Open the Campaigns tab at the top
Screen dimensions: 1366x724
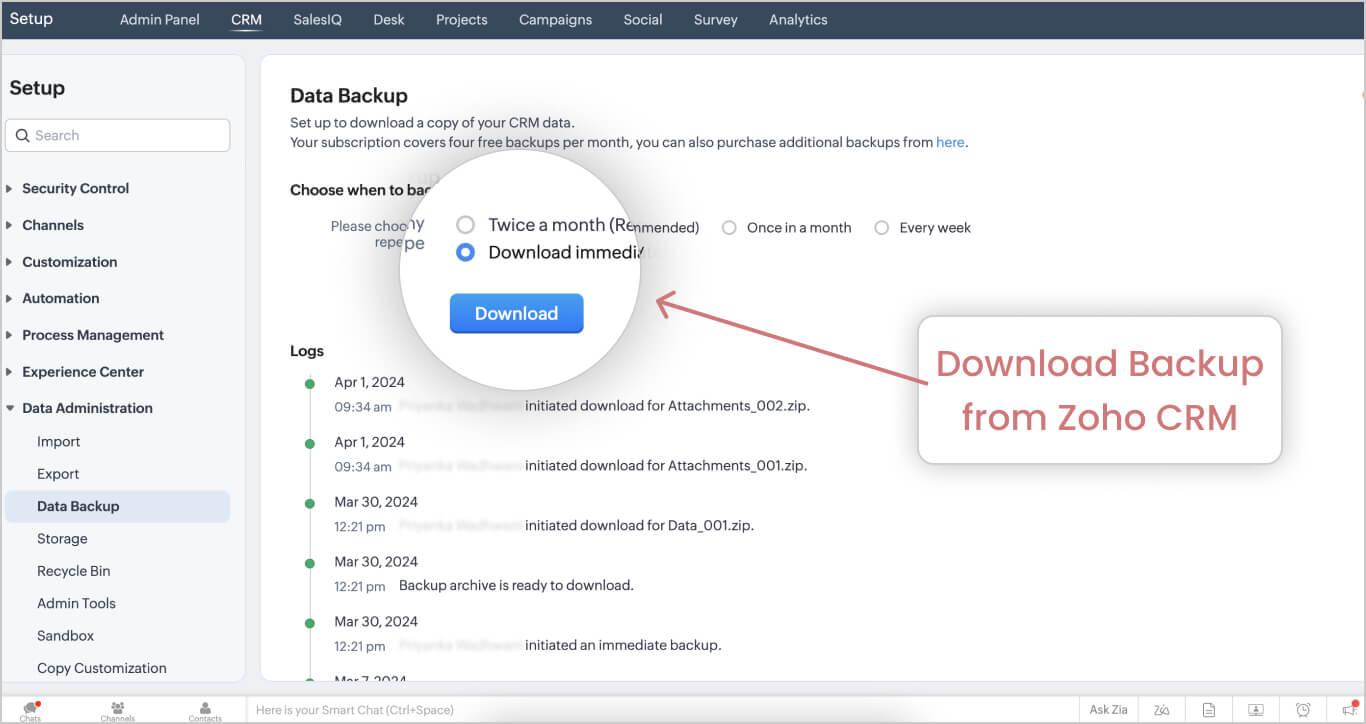554,19
